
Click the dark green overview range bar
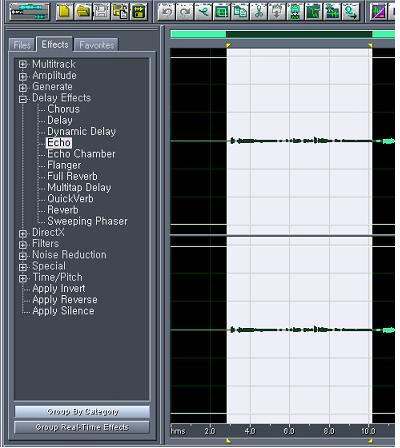(x=299, y=34)
